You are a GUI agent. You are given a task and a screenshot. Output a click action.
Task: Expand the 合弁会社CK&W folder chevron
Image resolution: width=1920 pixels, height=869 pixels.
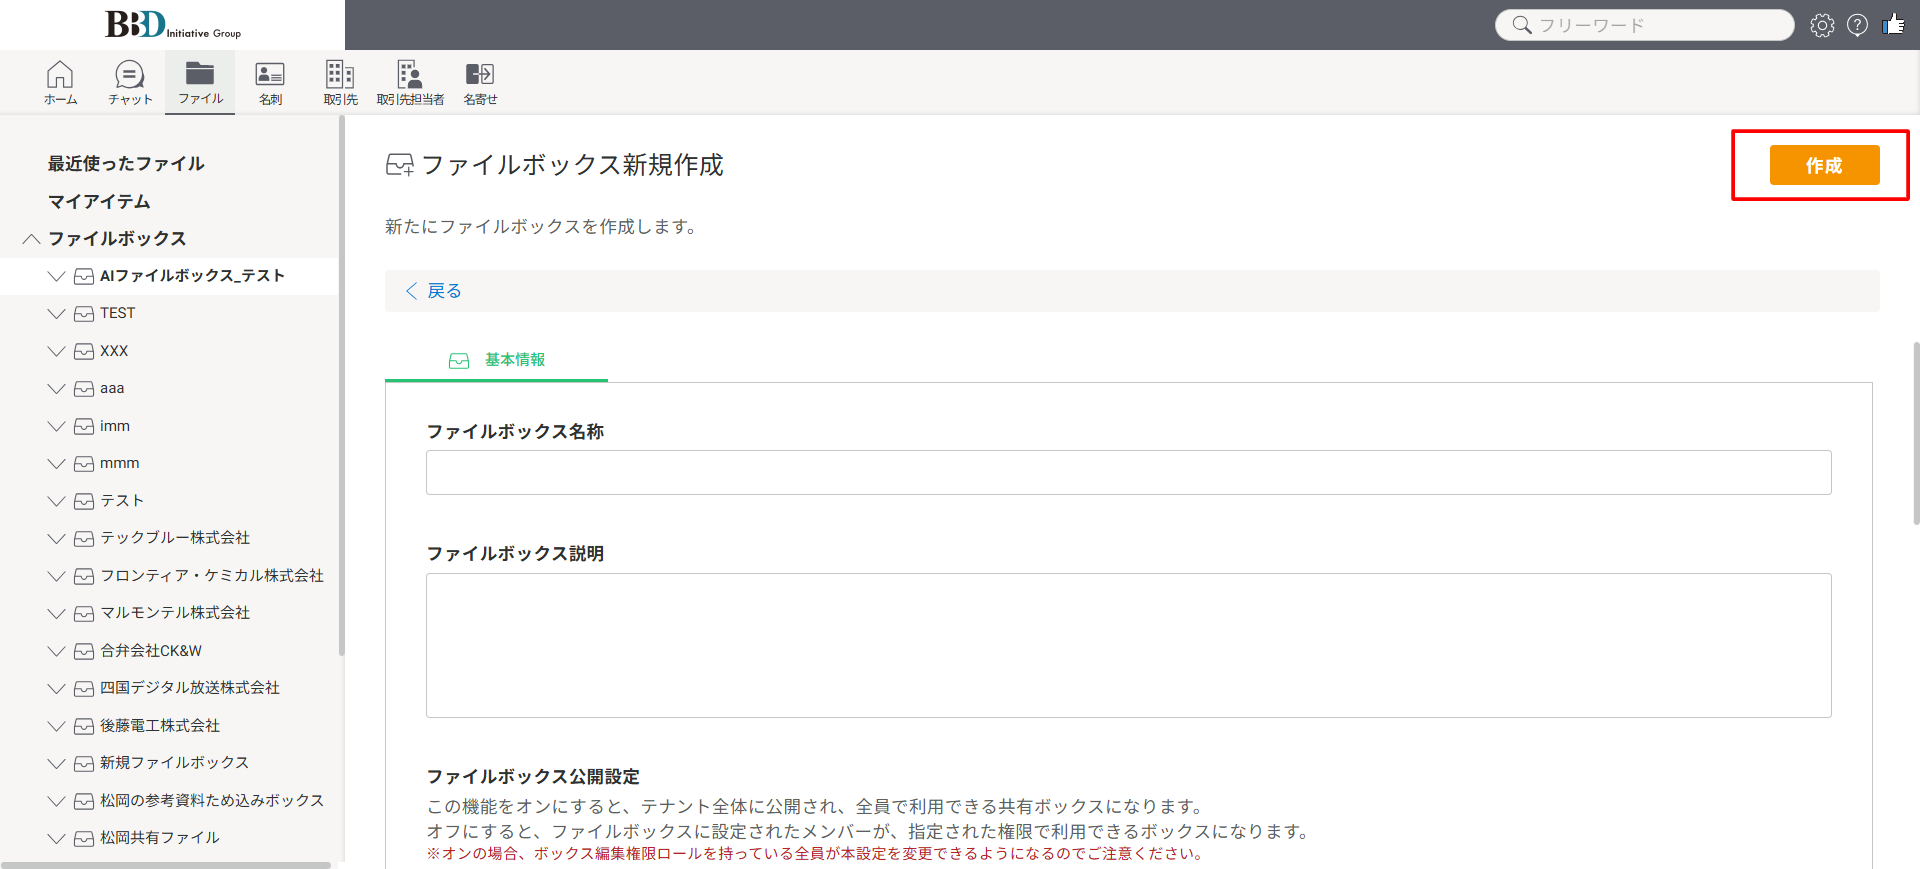point(56,651)
